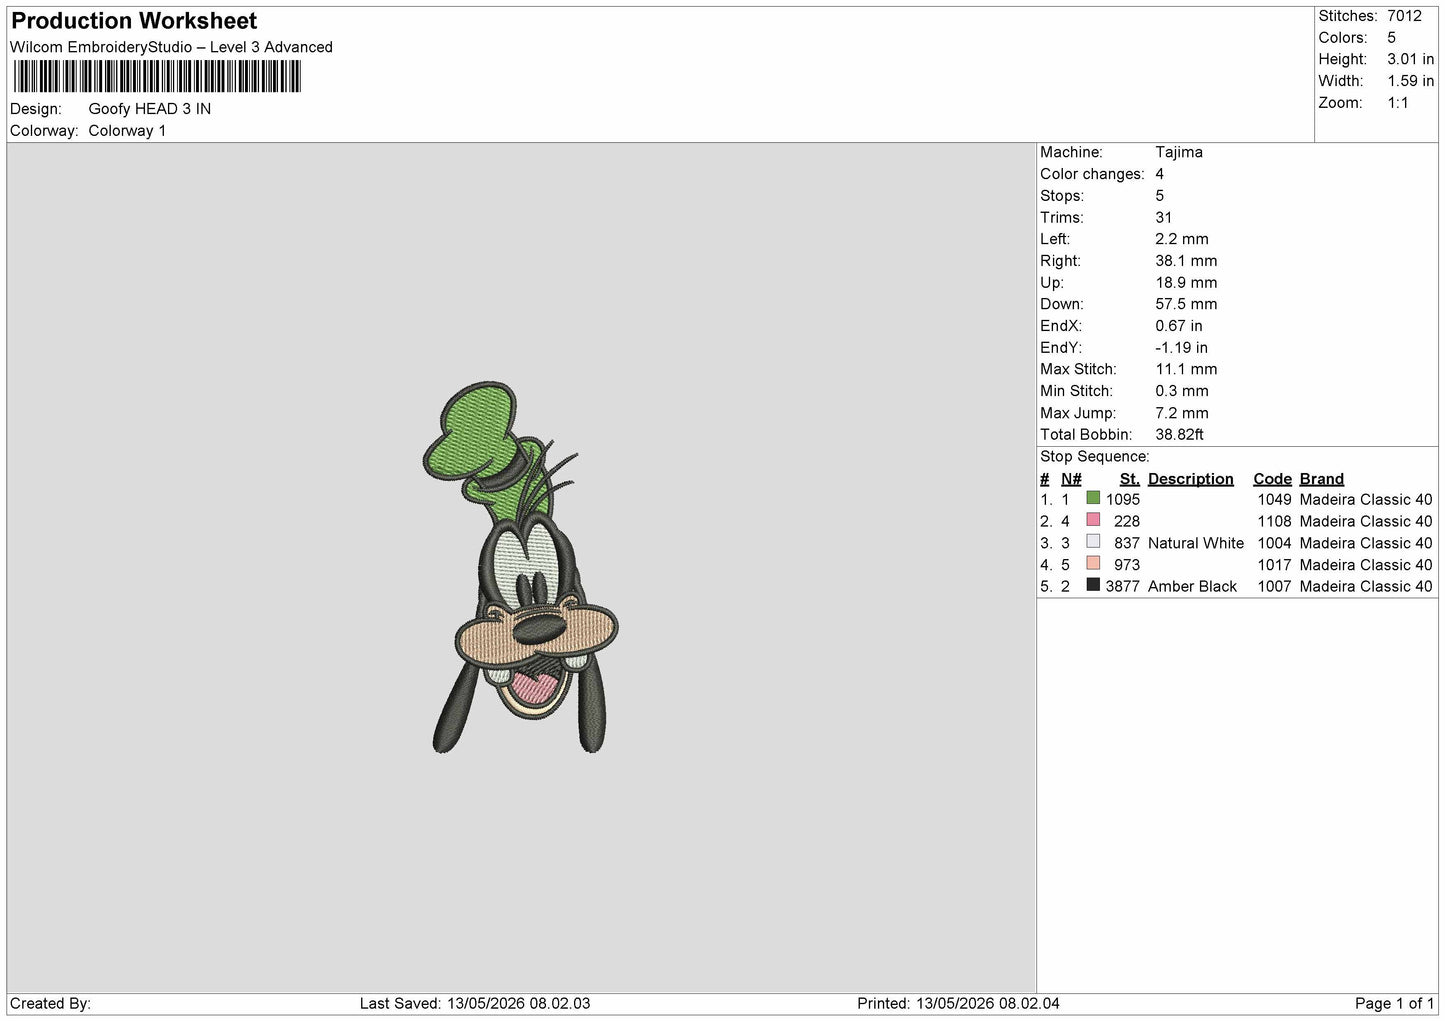
Task: Click the Amber Black color swatch
Action: (x=1093, y=585)
